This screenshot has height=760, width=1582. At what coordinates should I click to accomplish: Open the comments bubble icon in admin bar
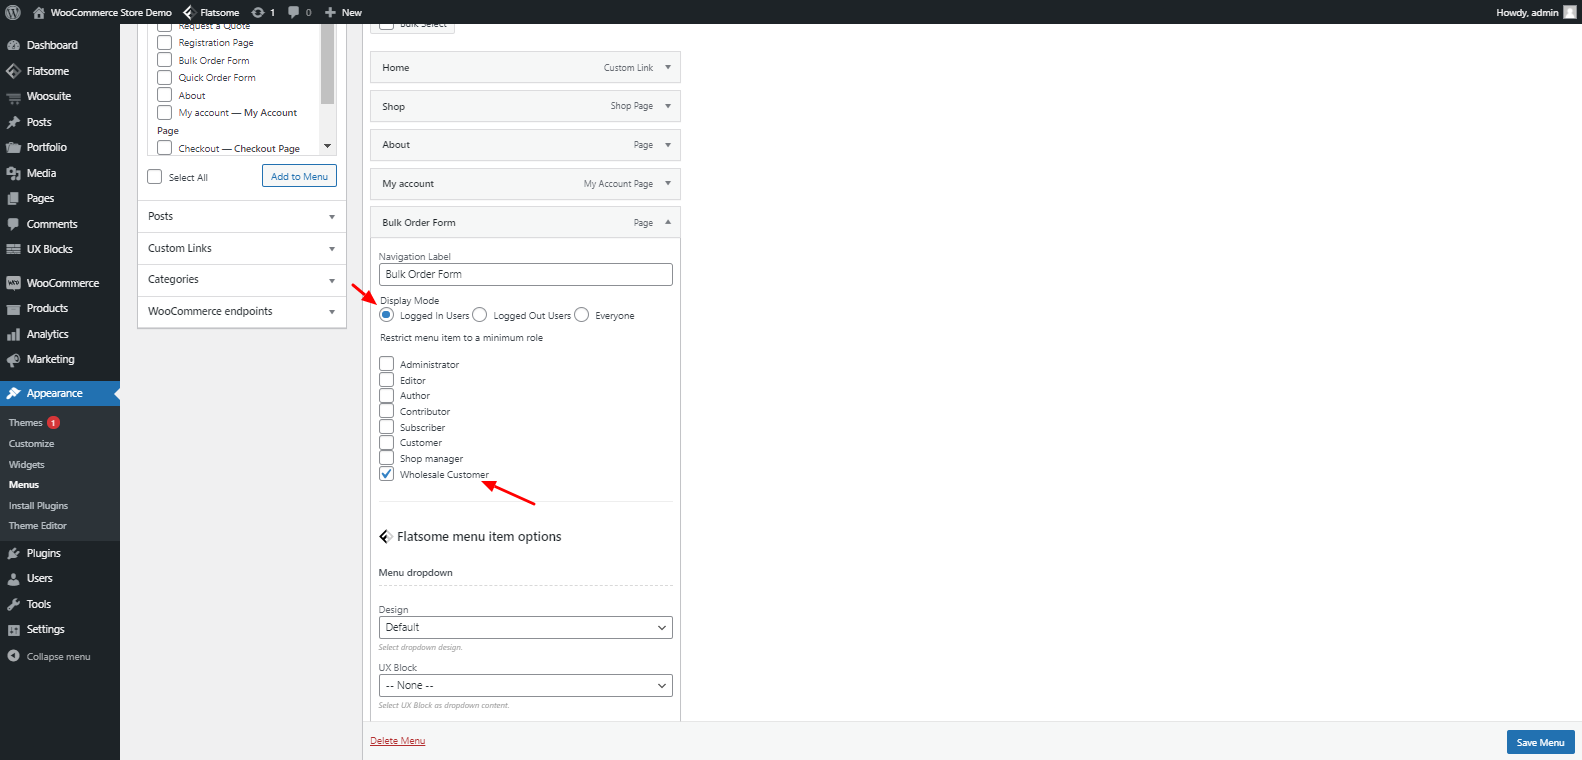(294, 12)
